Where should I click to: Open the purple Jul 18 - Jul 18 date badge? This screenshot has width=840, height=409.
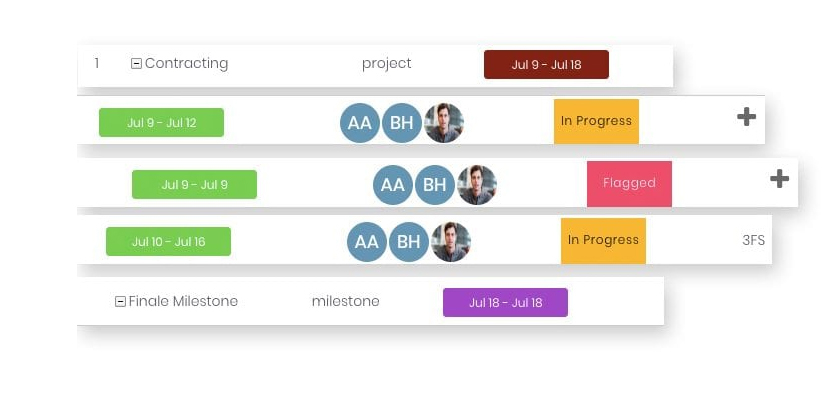pyautogui.click(x=505, y=302)
